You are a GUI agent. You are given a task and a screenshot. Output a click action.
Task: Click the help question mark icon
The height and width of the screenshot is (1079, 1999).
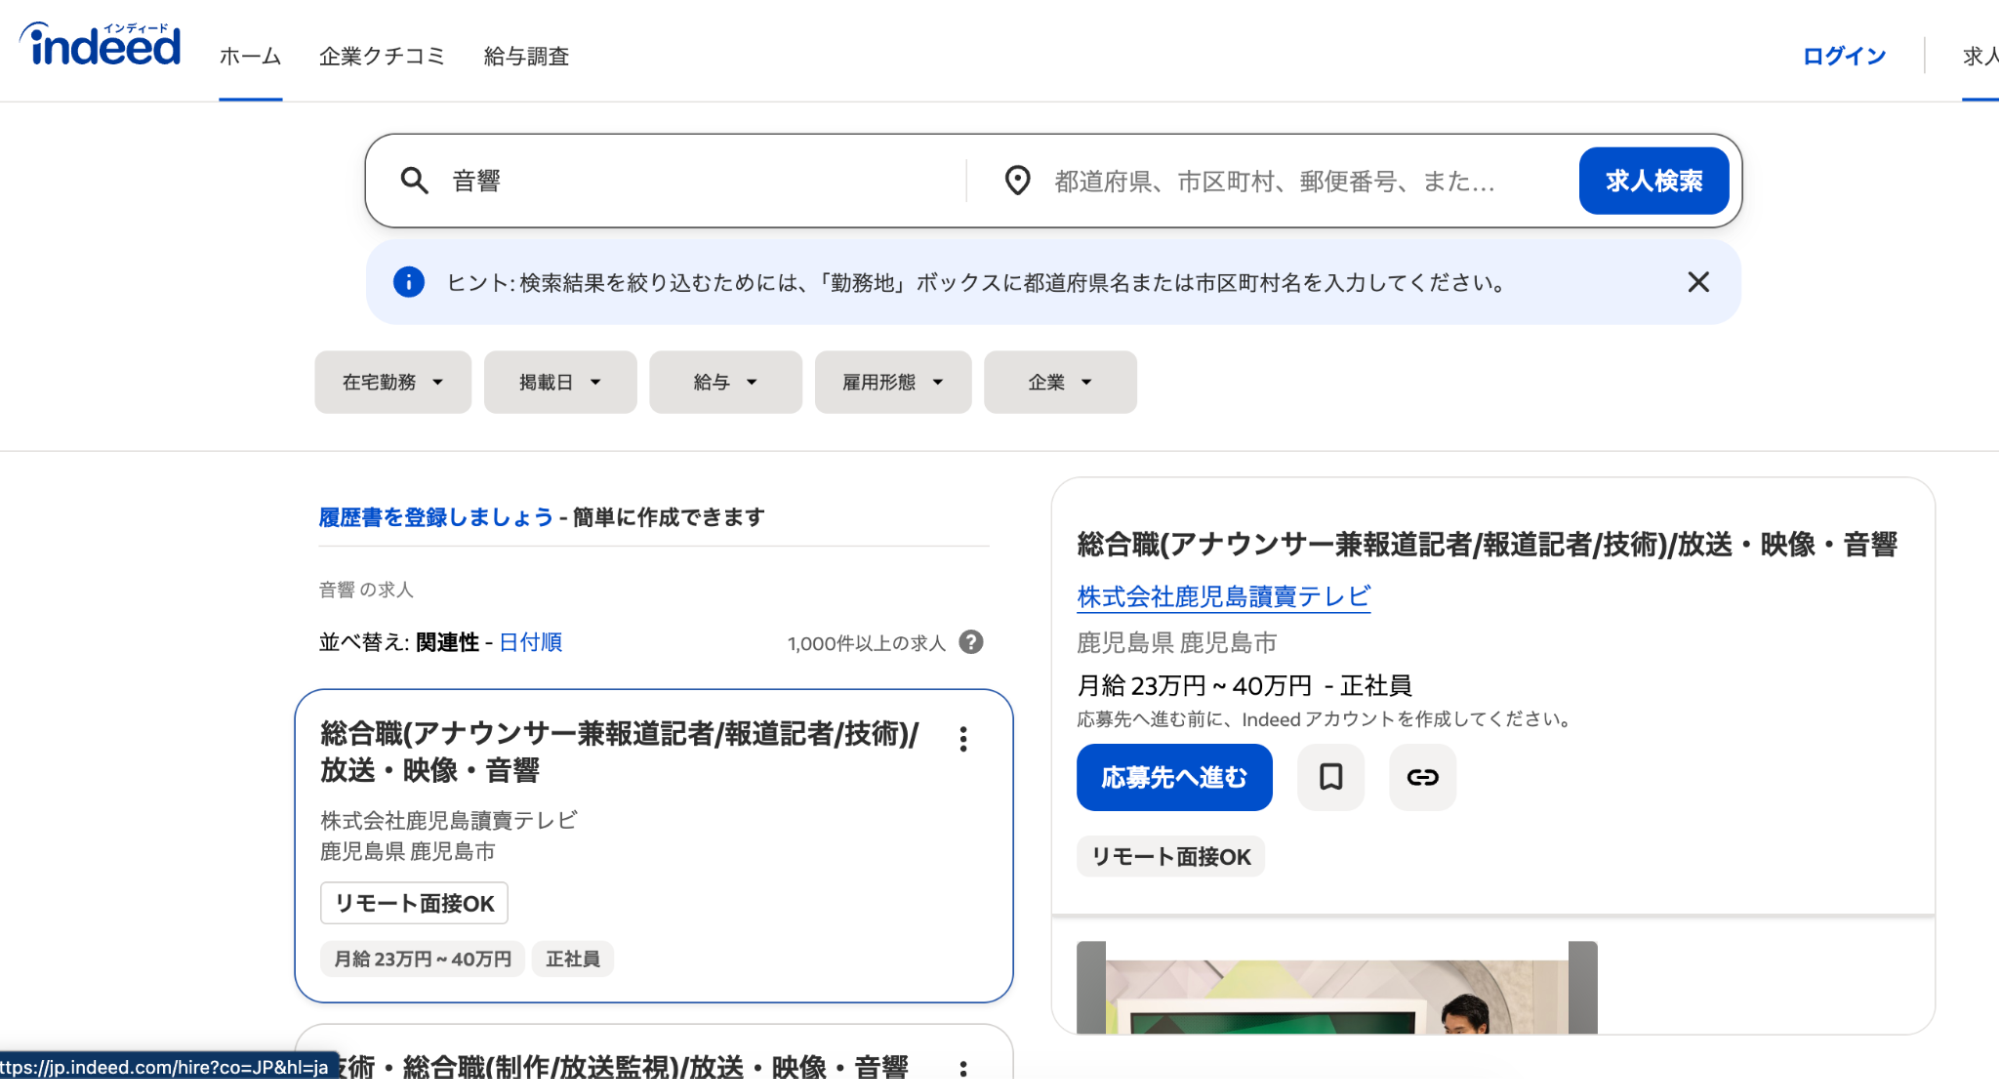click(x=970, y=642)
